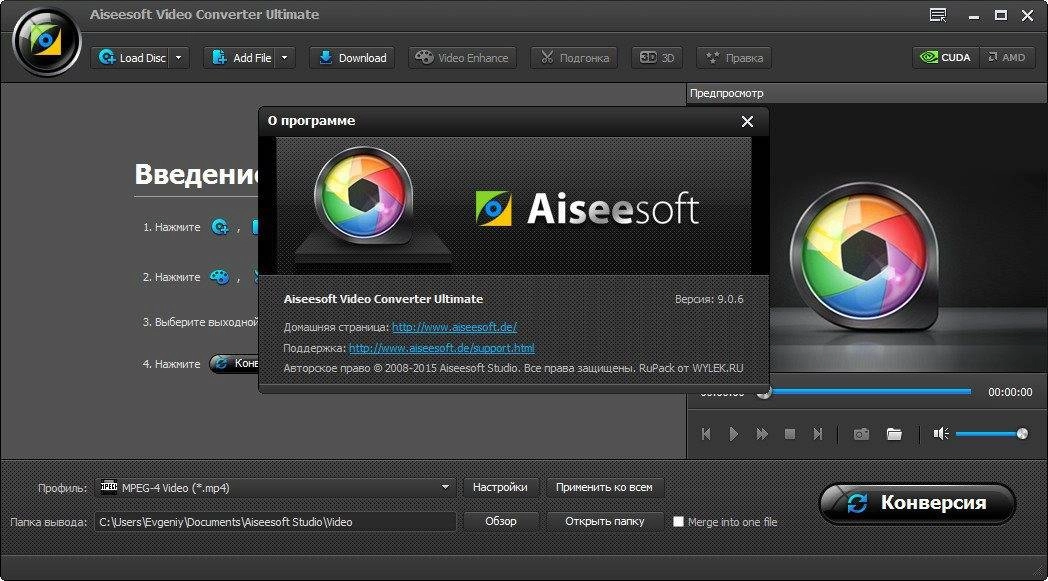
Task: Open the Профиль MPEG-4 Video dropdown
Action: 275,487
